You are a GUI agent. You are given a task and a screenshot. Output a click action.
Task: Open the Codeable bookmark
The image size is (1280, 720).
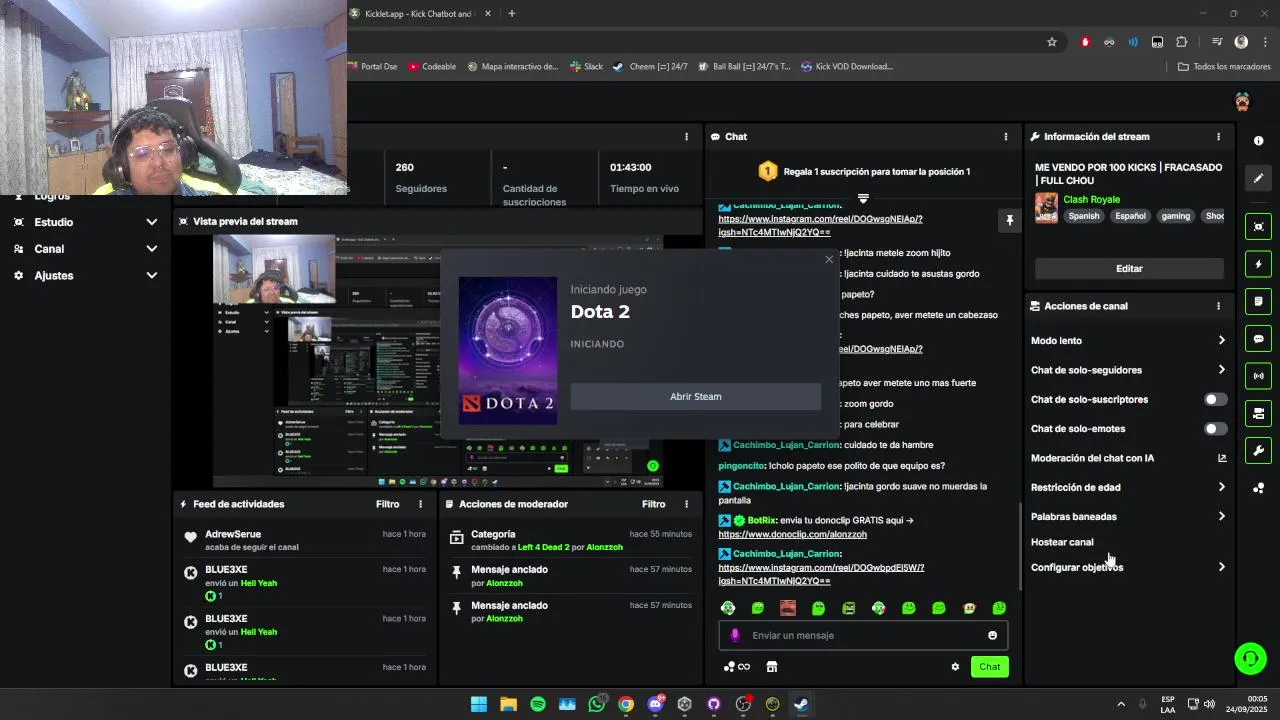tap(432, 67)
